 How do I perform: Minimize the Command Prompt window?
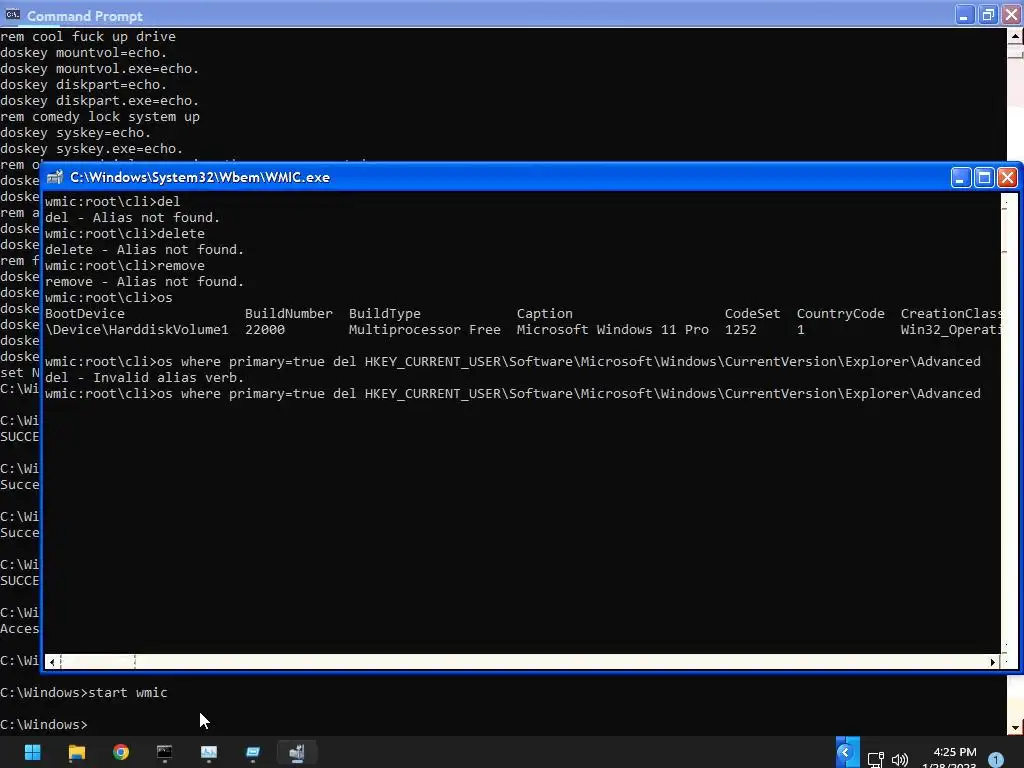(x=965, y=15)
